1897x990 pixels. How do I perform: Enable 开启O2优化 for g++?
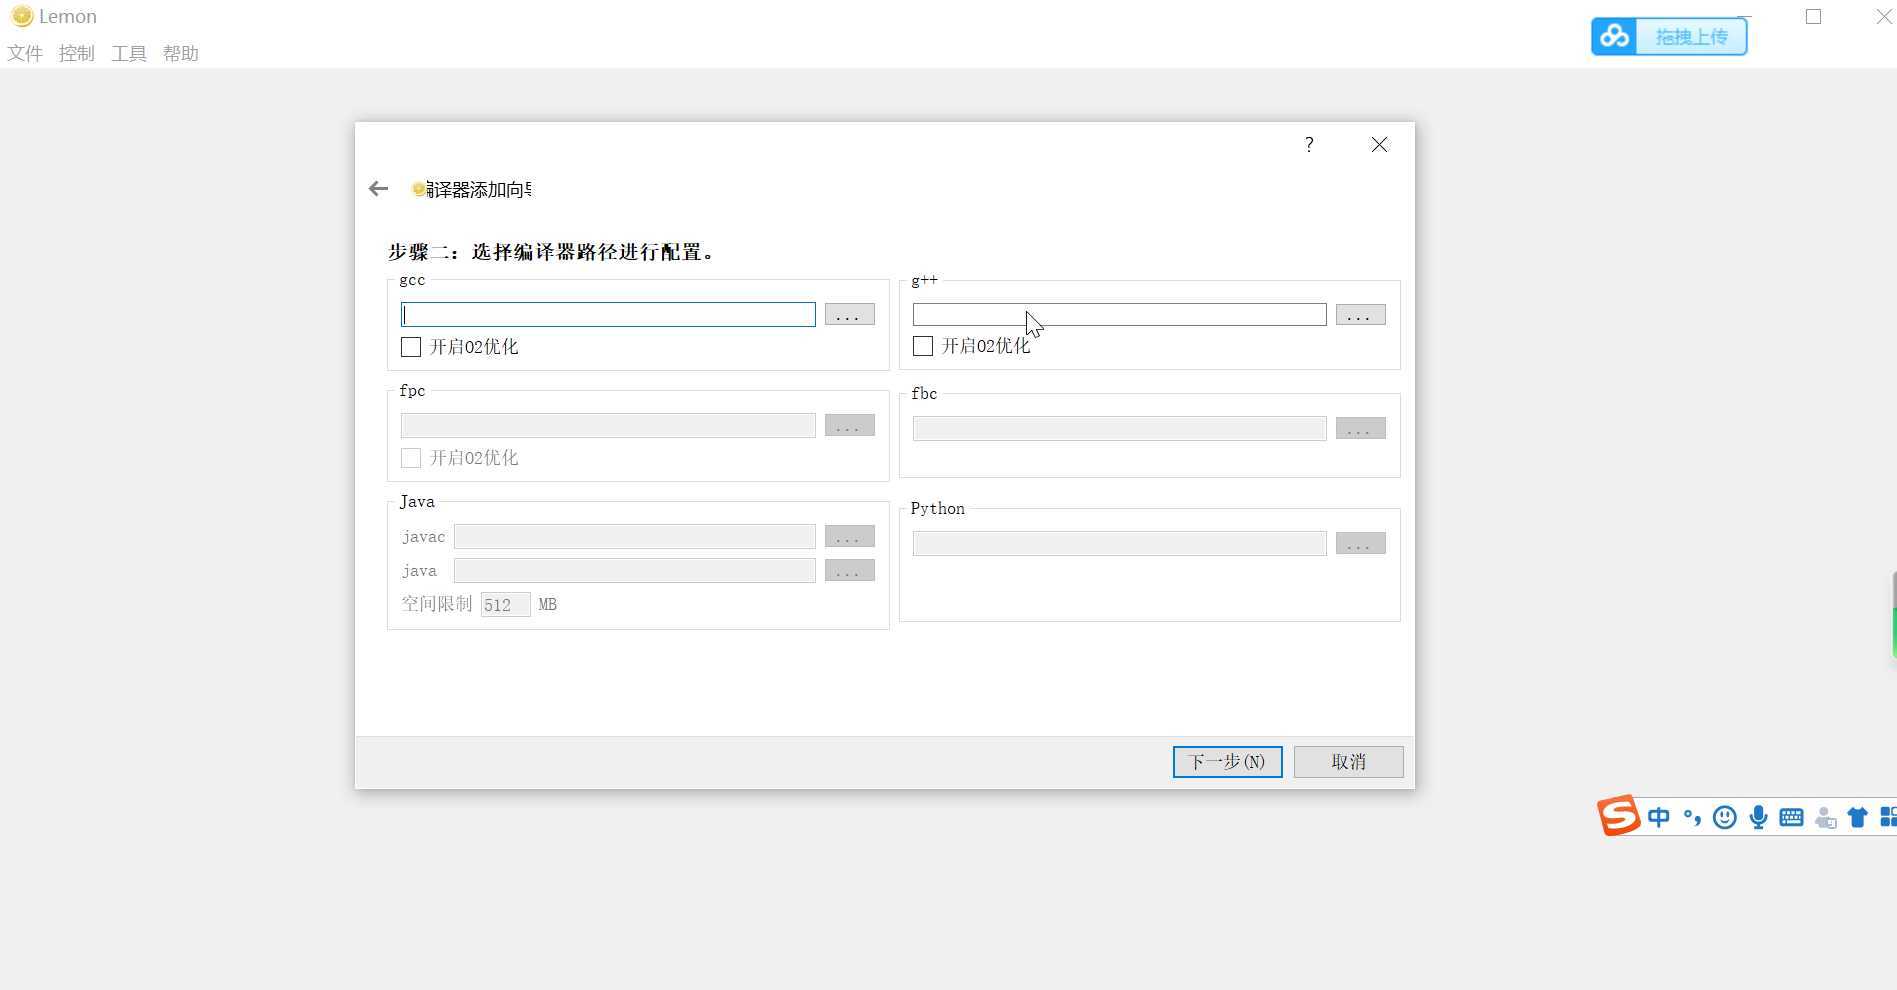[923, 346]
